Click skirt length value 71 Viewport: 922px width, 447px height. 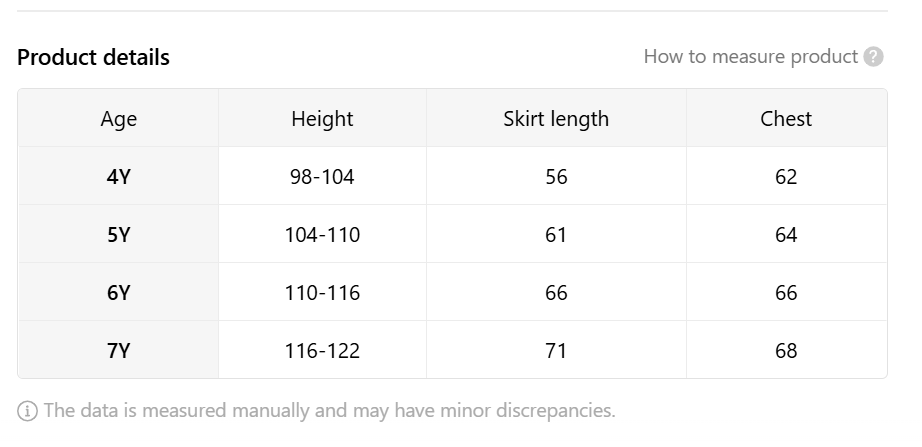[556, 351]
